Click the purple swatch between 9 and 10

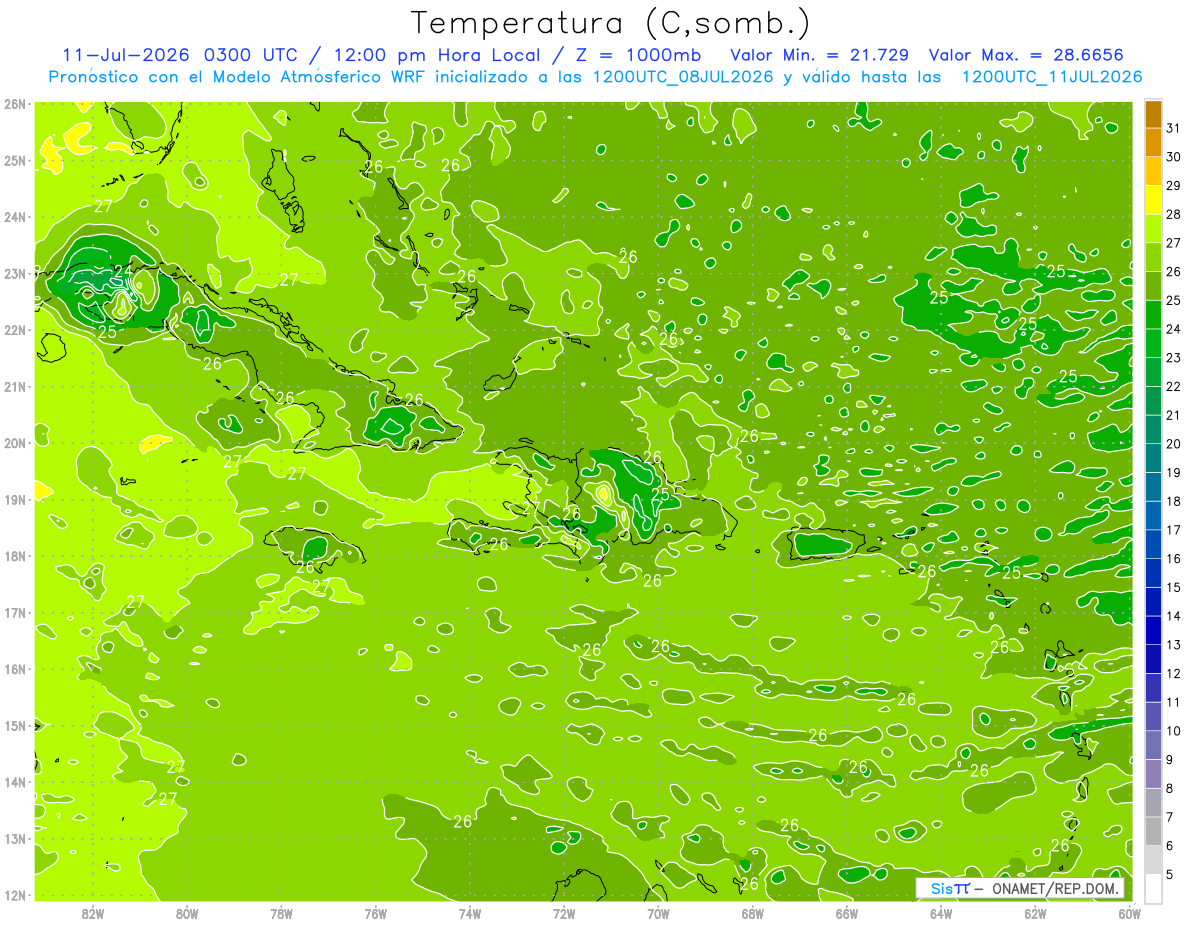coord(1154,745)
